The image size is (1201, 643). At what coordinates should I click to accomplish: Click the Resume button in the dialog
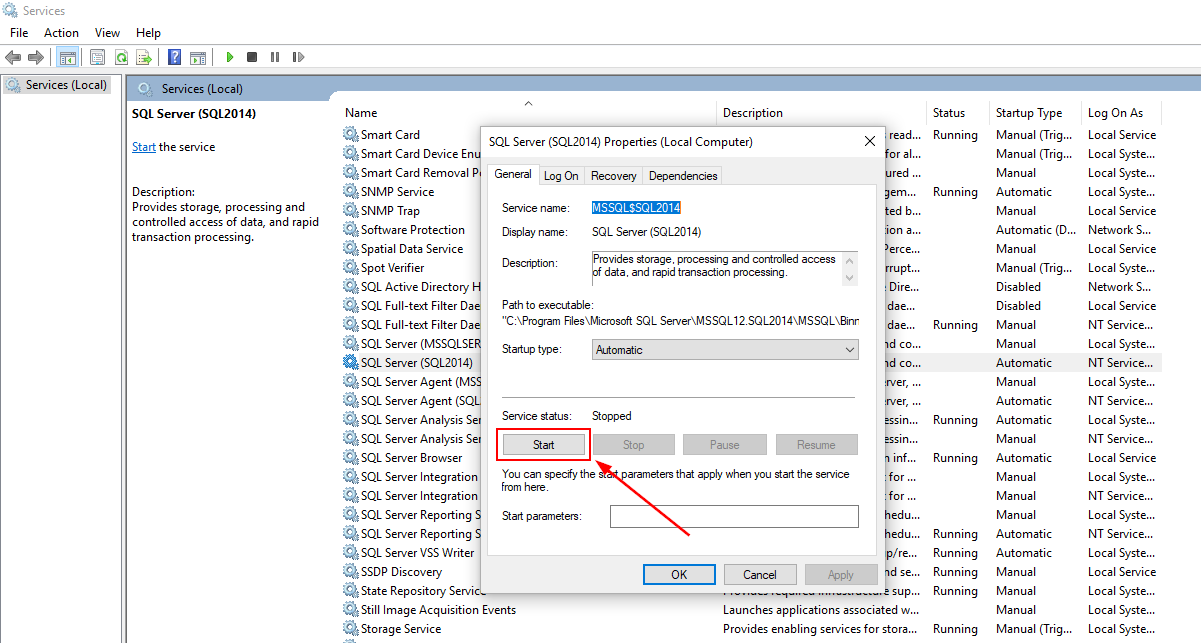(816, 445)
